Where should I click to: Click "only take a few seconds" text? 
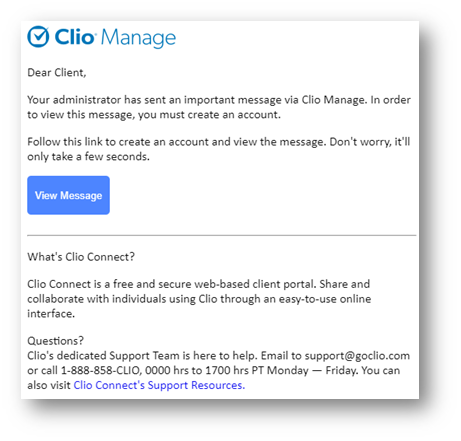[x=88, y=157]
